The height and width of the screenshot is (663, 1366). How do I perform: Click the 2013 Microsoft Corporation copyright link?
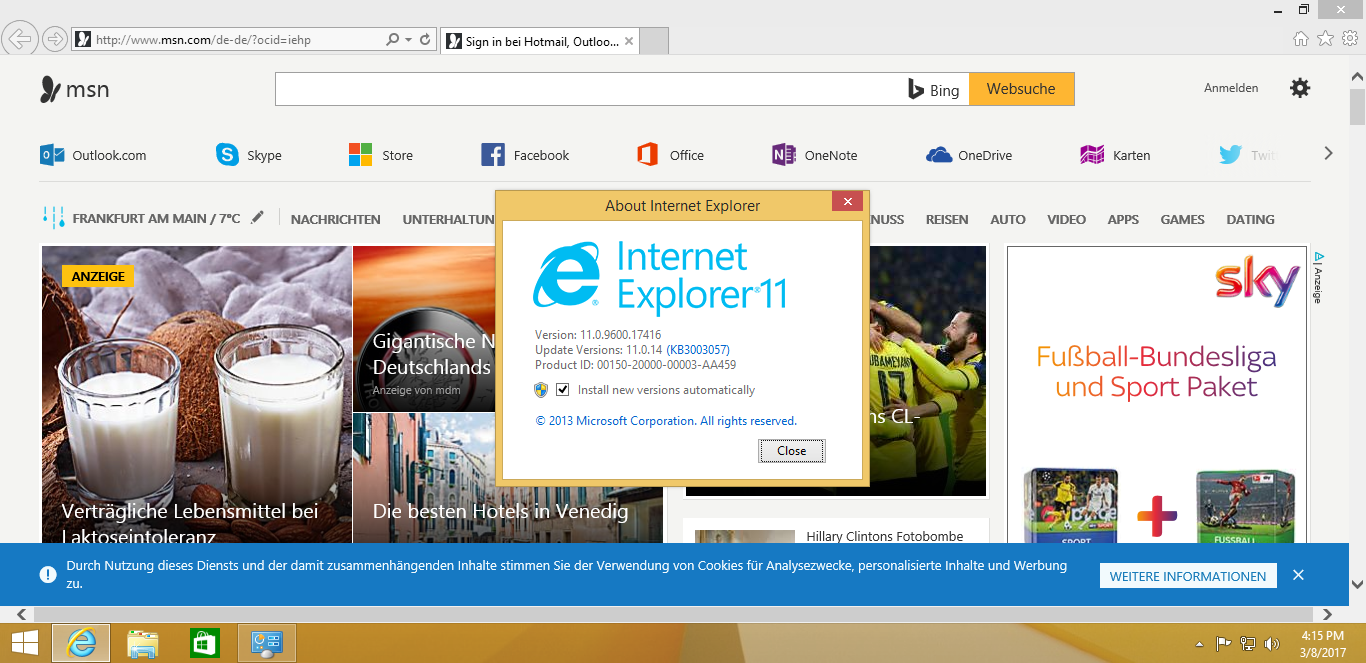tap(666, 421)
